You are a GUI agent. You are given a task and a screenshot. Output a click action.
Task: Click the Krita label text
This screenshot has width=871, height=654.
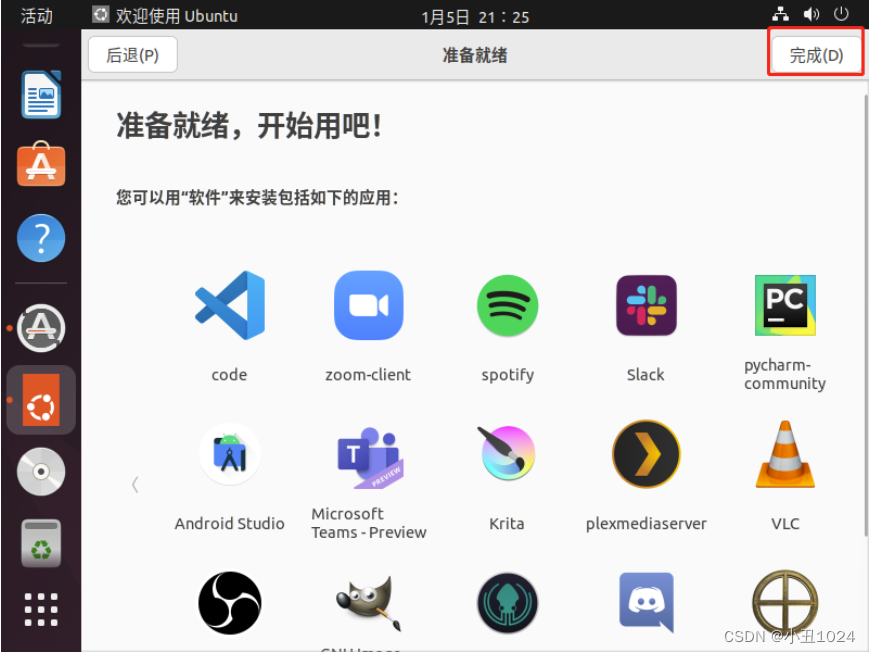[x=507, y=523]
